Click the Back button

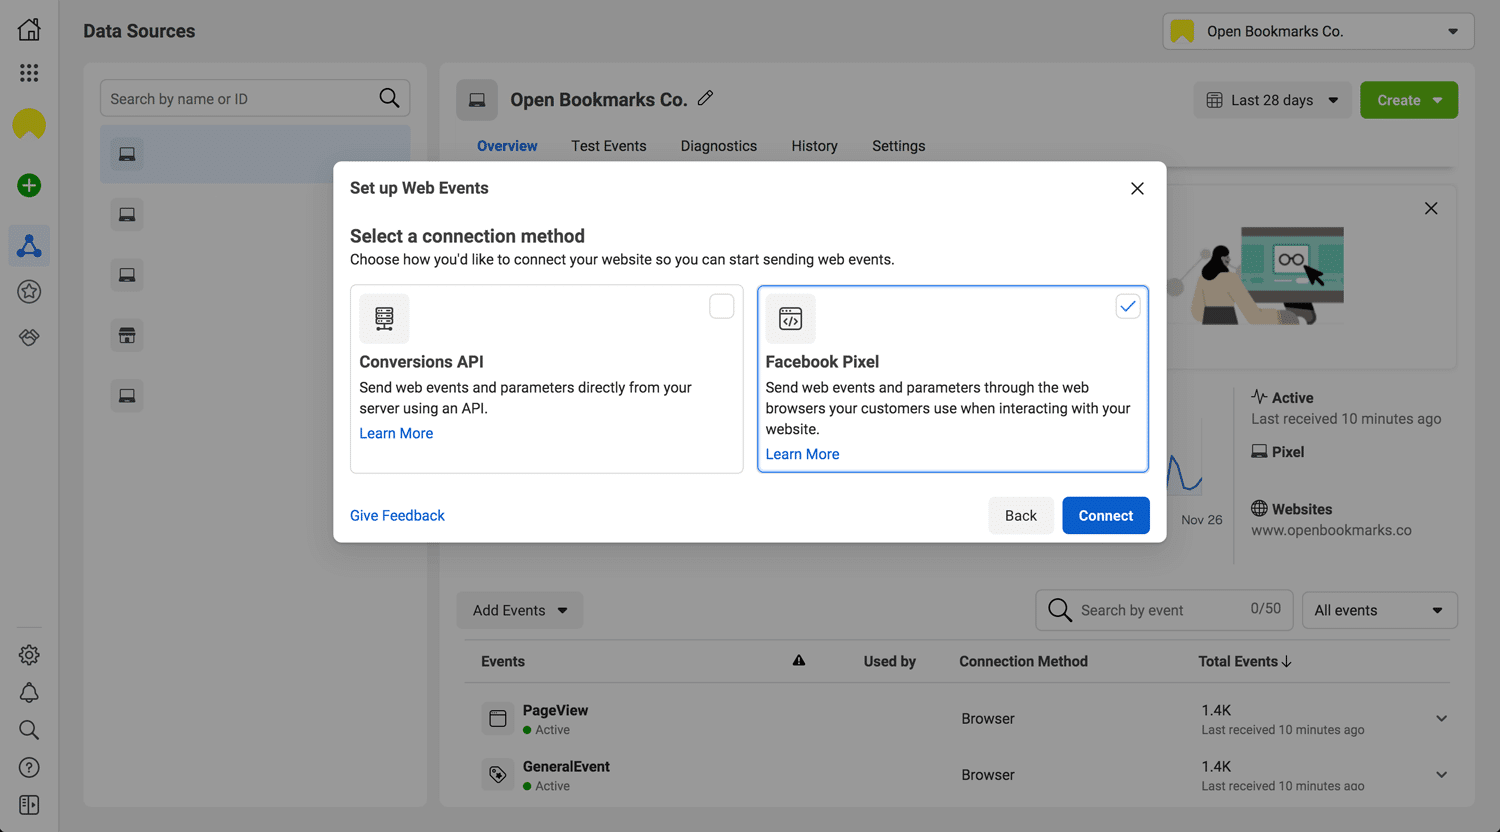[1021, 515]
